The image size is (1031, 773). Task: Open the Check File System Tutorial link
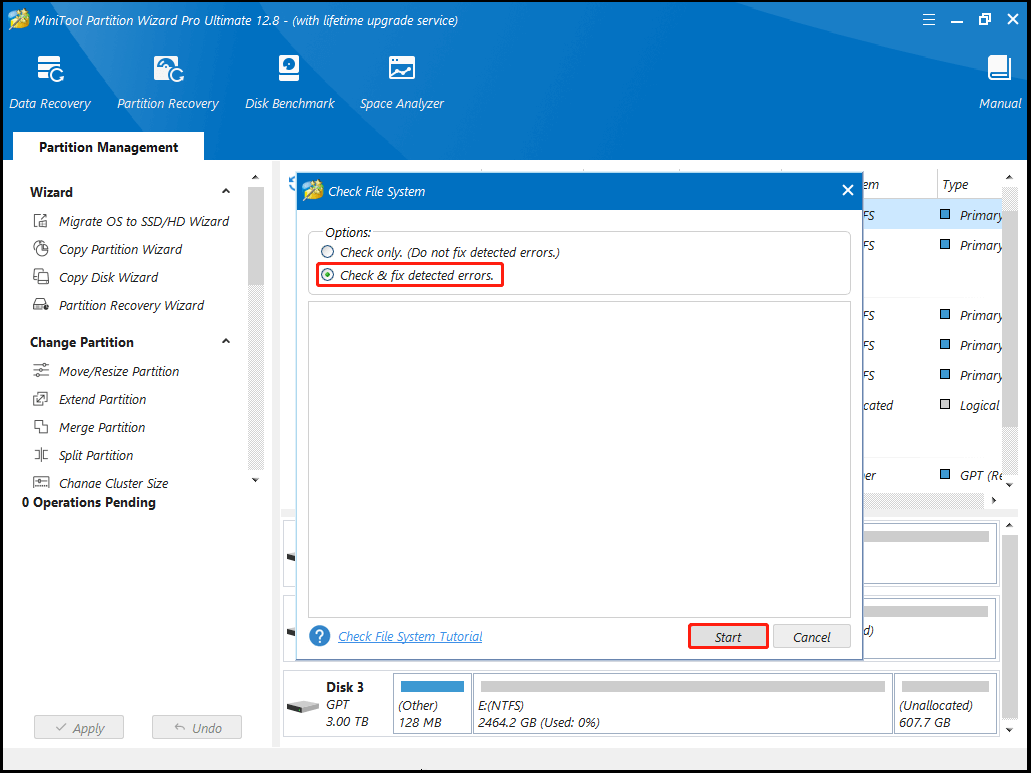[x=409, y=636]
